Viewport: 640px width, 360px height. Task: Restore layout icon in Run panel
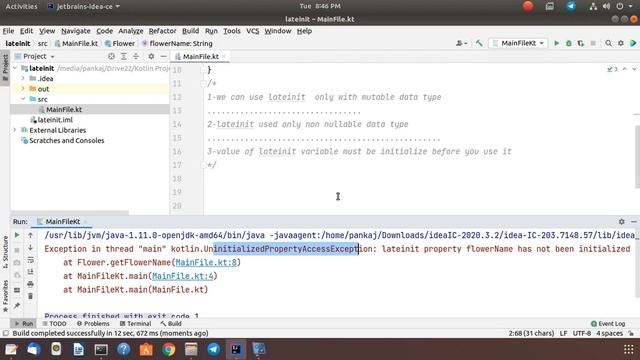point(17,290)
